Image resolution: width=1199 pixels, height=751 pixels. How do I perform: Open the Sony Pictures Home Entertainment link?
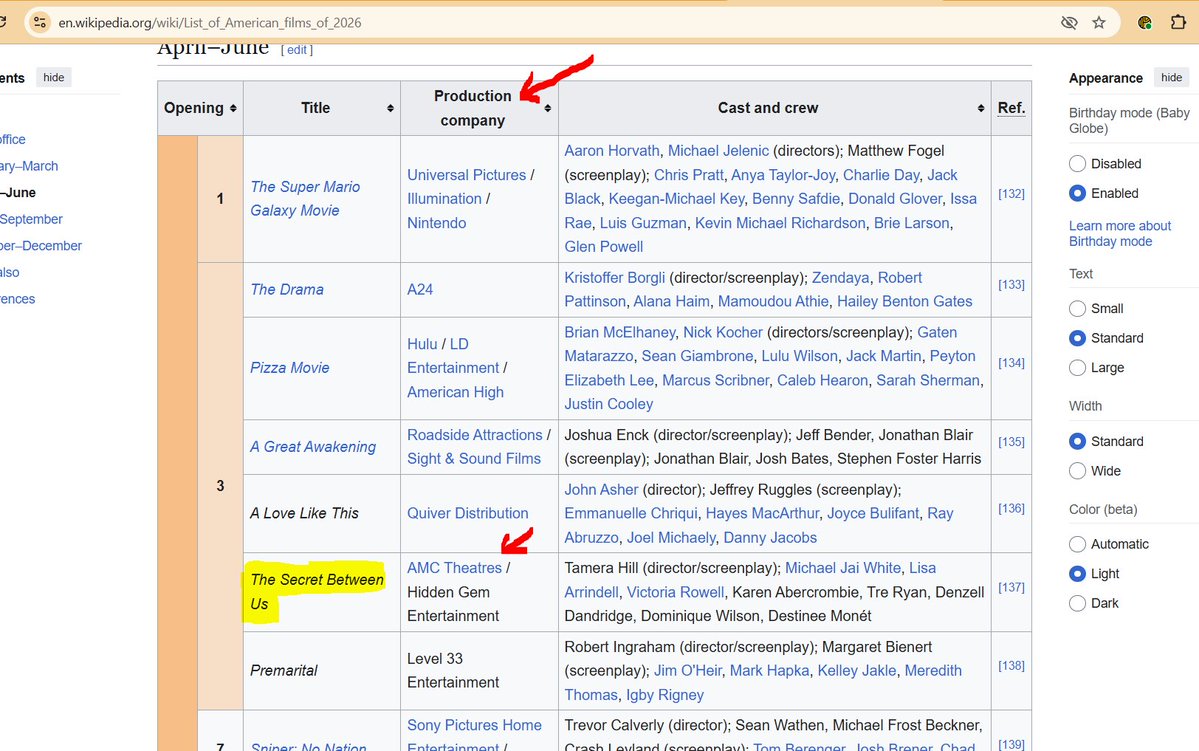point(474,736)
